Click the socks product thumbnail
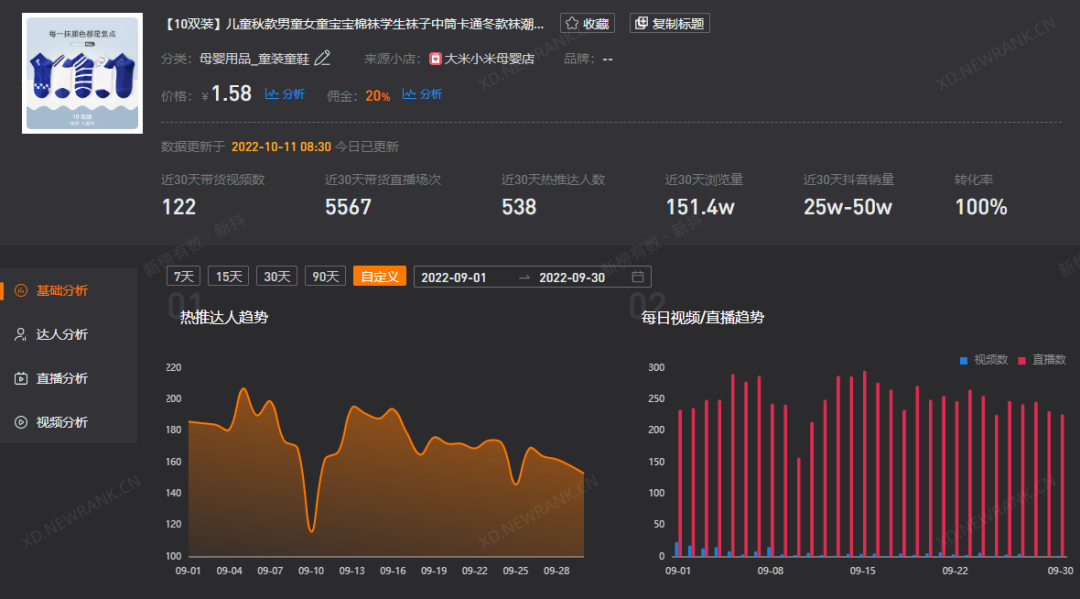This screenshot has height=599, width=1080. [83, 73]
